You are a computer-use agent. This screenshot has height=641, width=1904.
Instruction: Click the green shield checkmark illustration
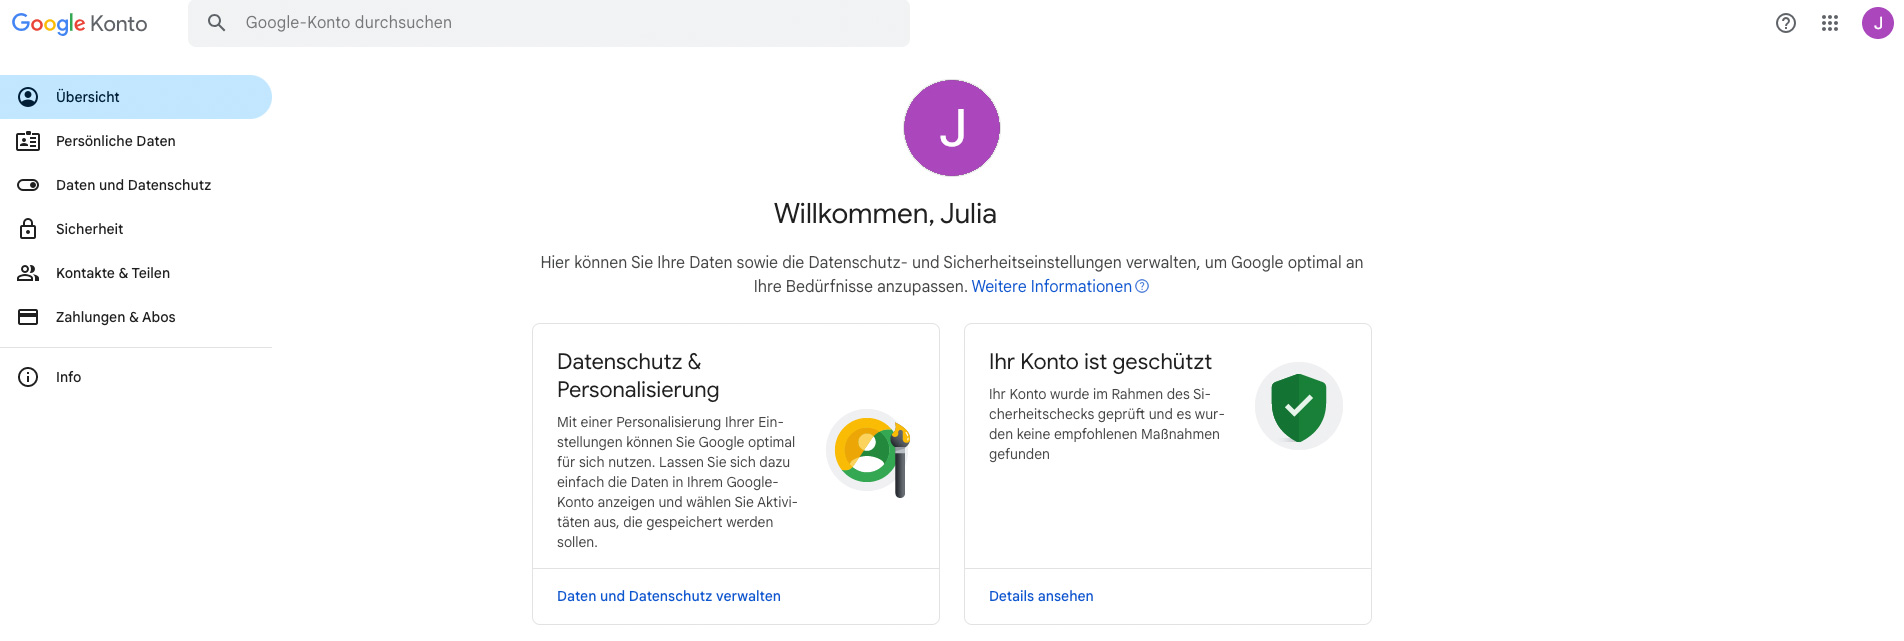point(1299,406)
